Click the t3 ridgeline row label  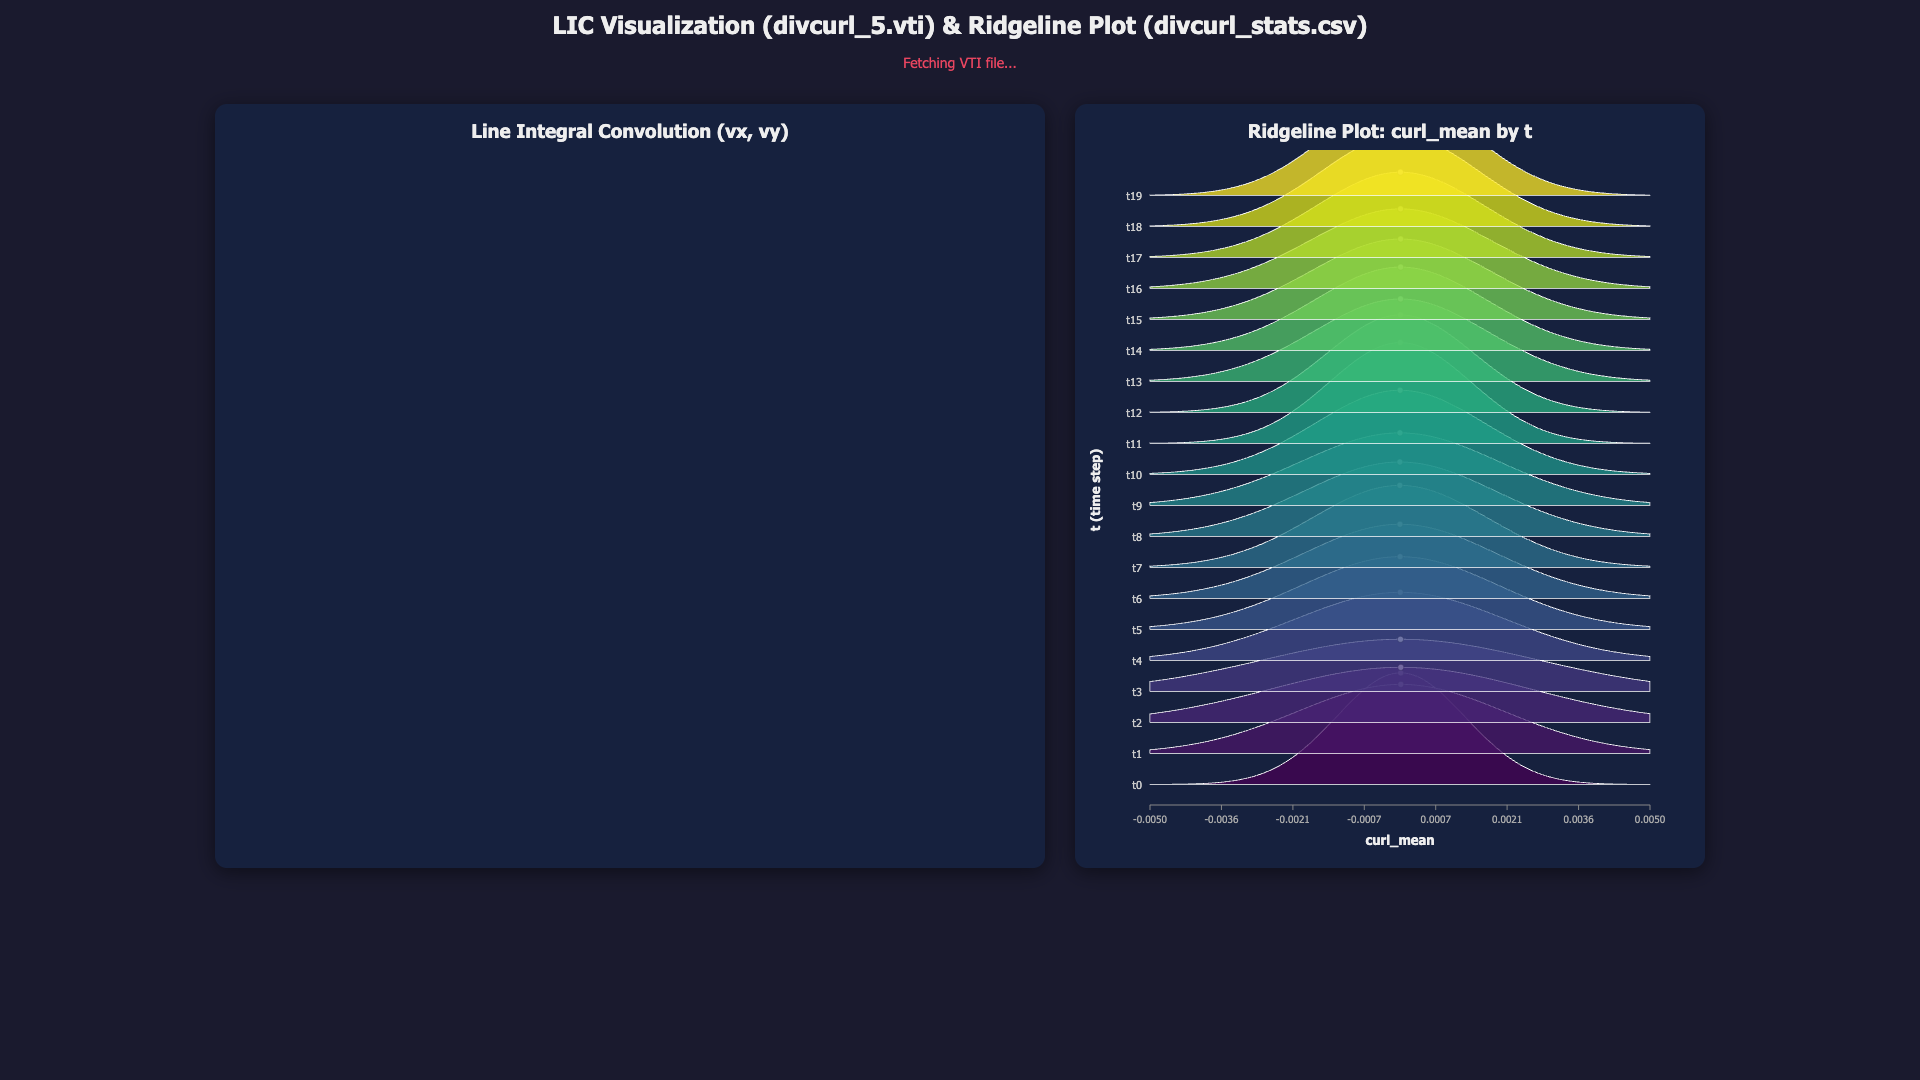point(1136,692)
